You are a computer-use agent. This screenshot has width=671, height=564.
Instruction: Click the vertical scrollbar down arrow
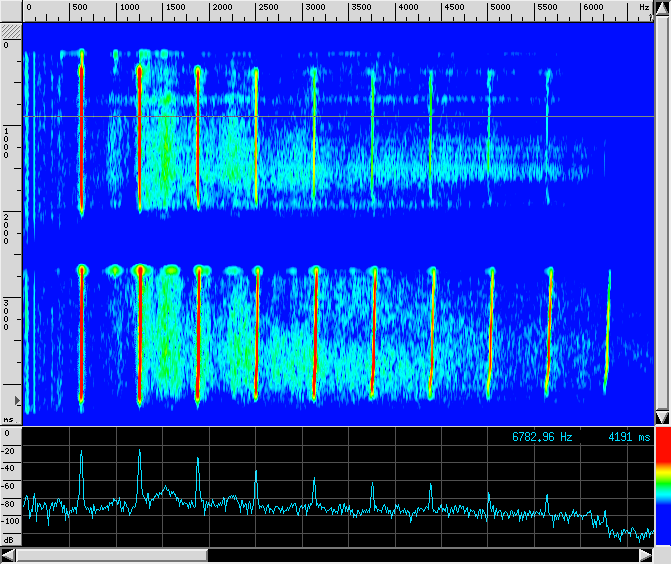(x=661, y=416)
